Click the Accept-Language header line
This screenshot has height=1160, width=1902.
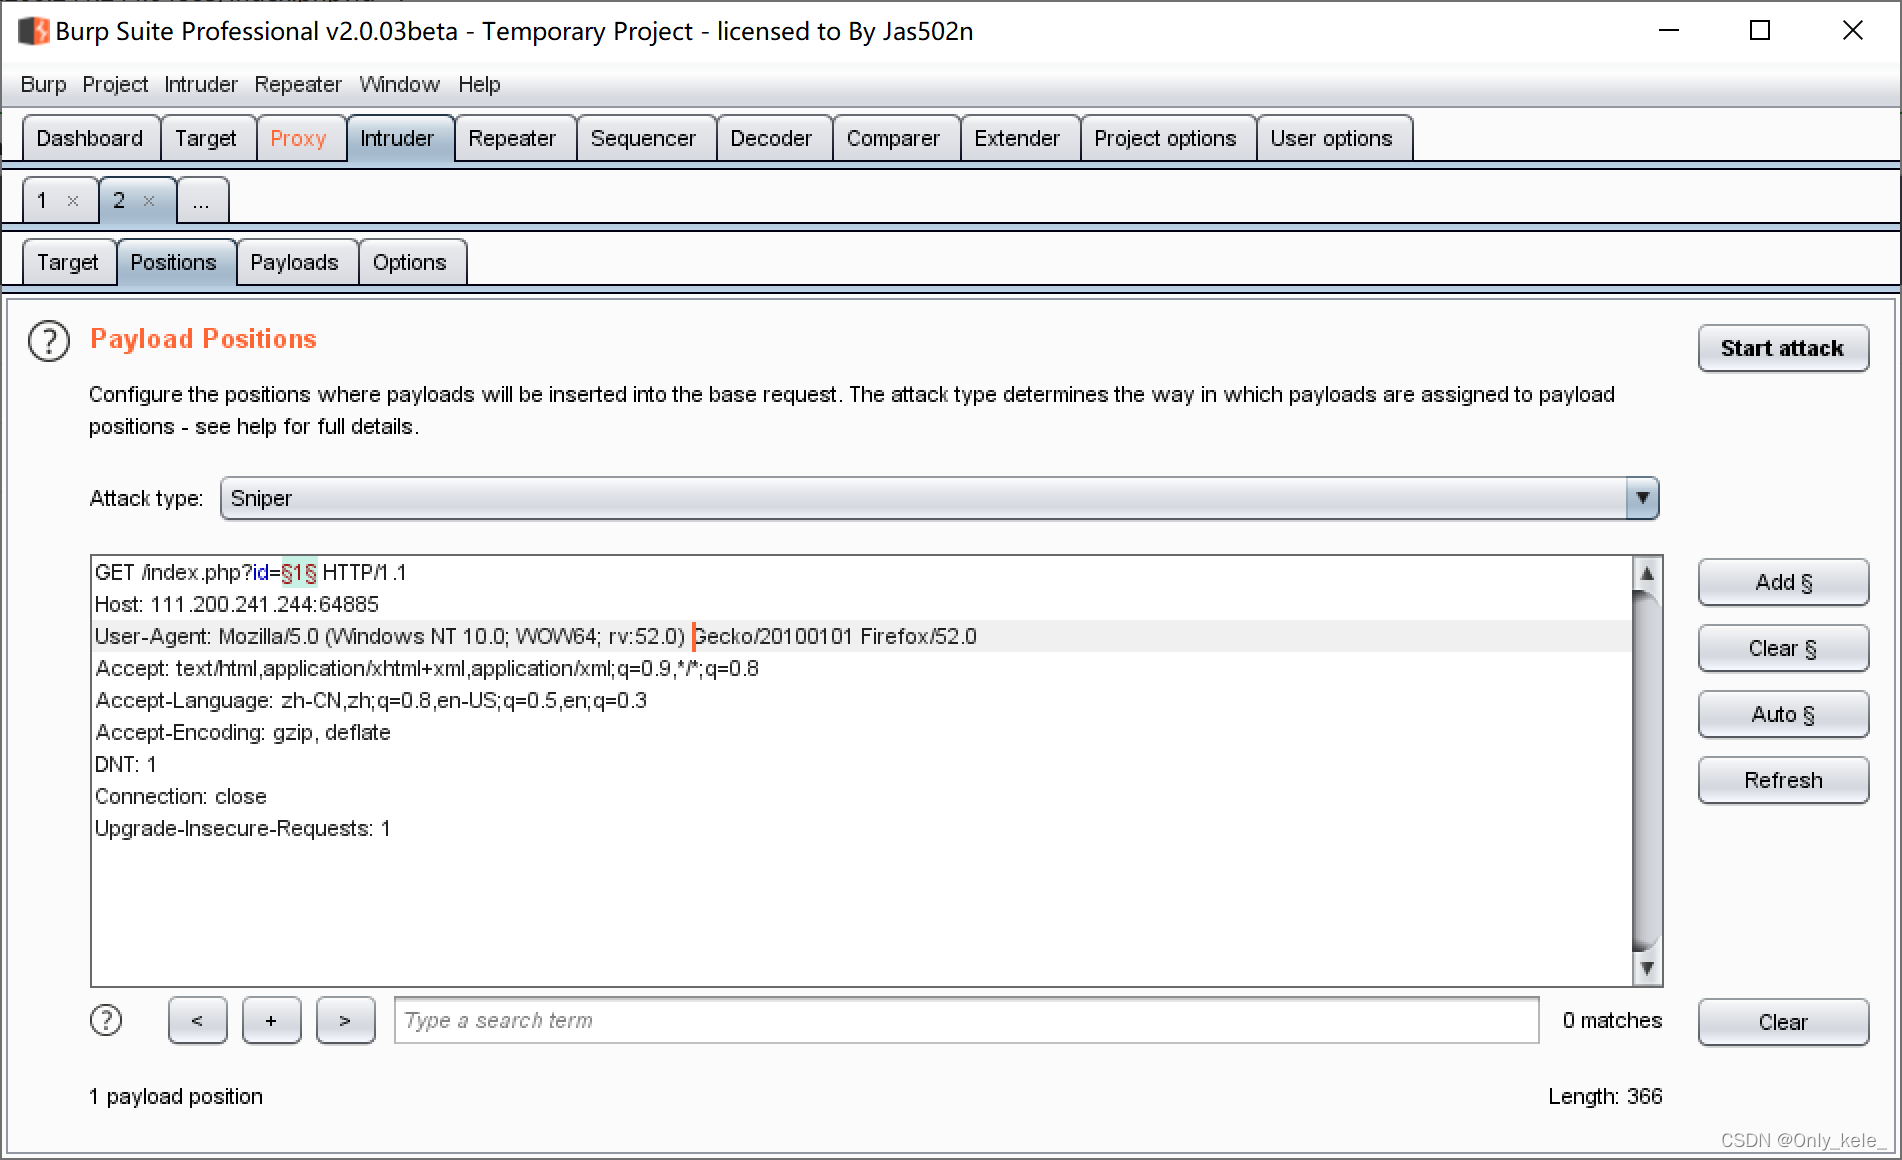tap(371, 700)
